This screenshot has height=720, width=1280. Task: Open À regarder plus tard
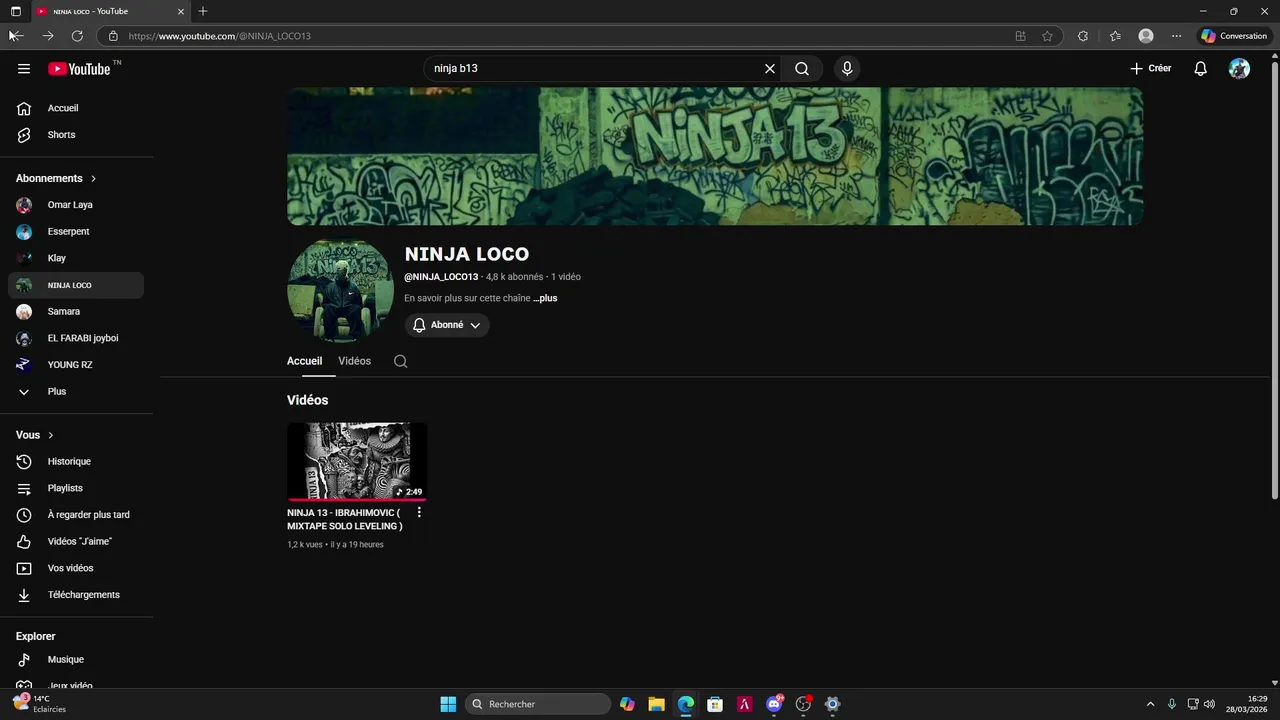(76, 515)
